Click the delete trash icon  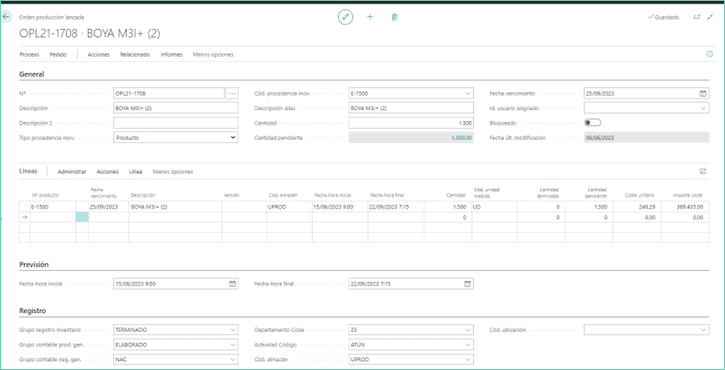(394, 18)
